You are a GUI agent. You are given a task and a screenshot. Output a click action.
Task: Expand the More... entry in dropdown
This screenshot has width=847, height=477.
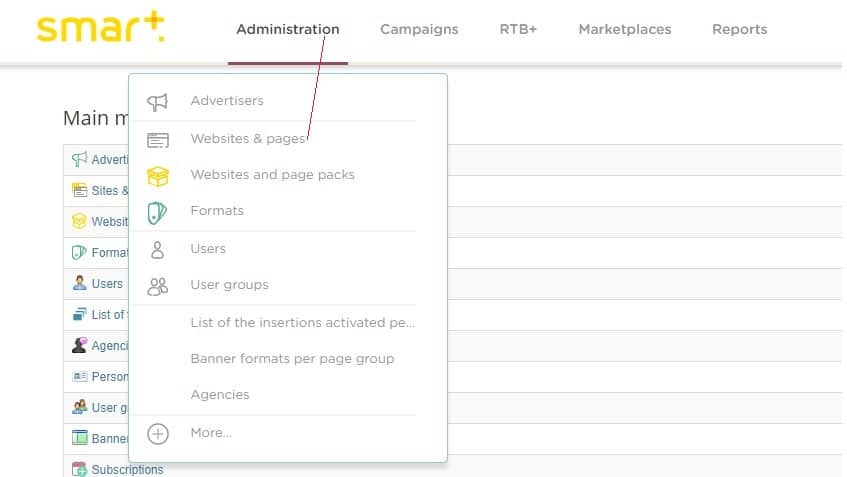coord(211,433)
